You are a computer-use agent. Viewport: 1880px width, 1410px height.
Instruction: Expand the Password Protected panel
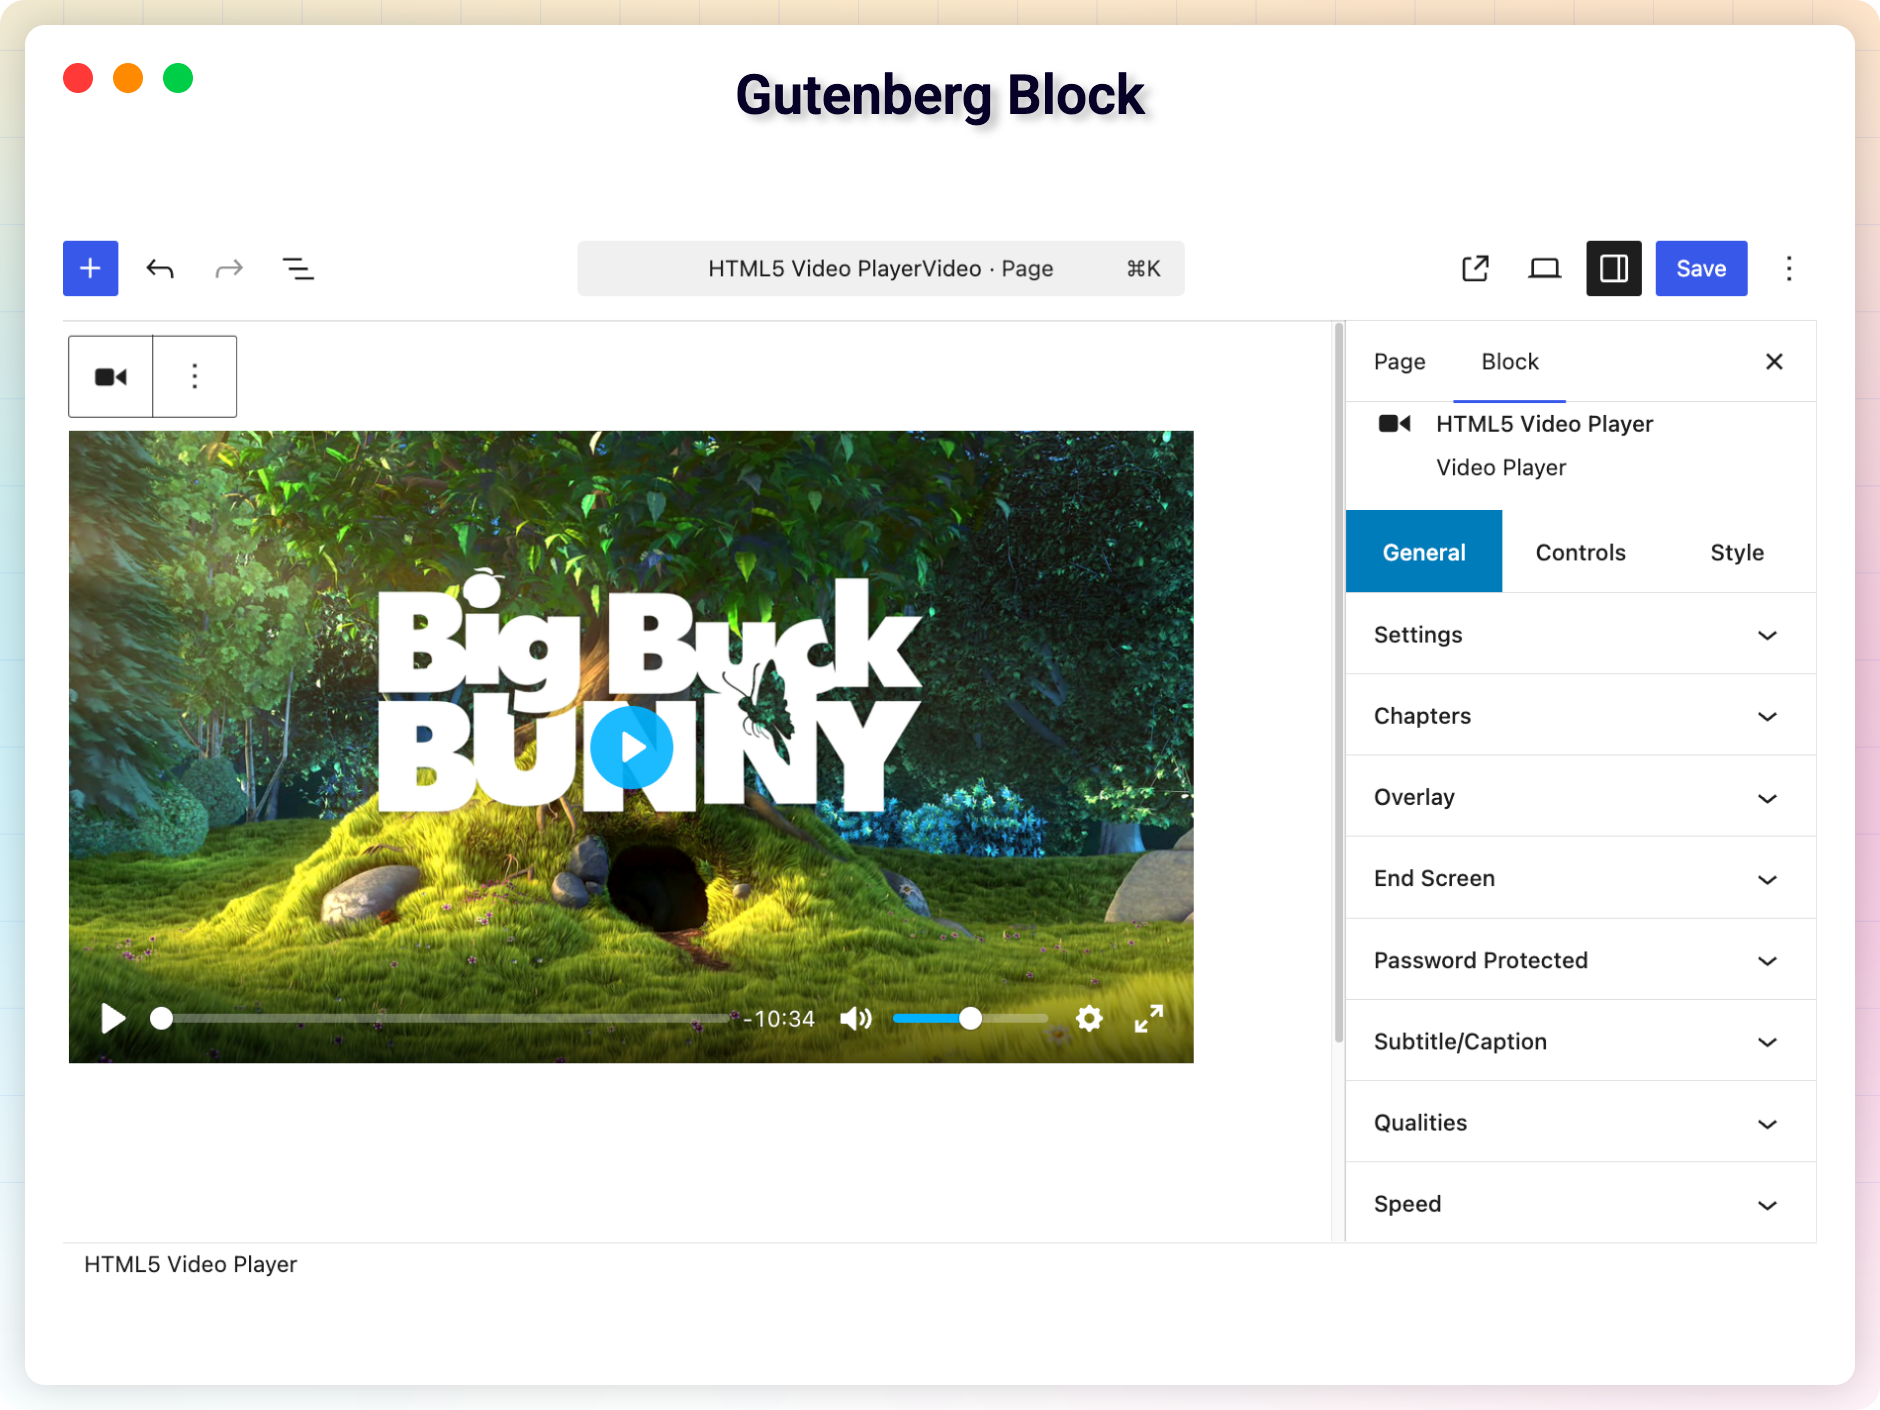[1580, 960]
